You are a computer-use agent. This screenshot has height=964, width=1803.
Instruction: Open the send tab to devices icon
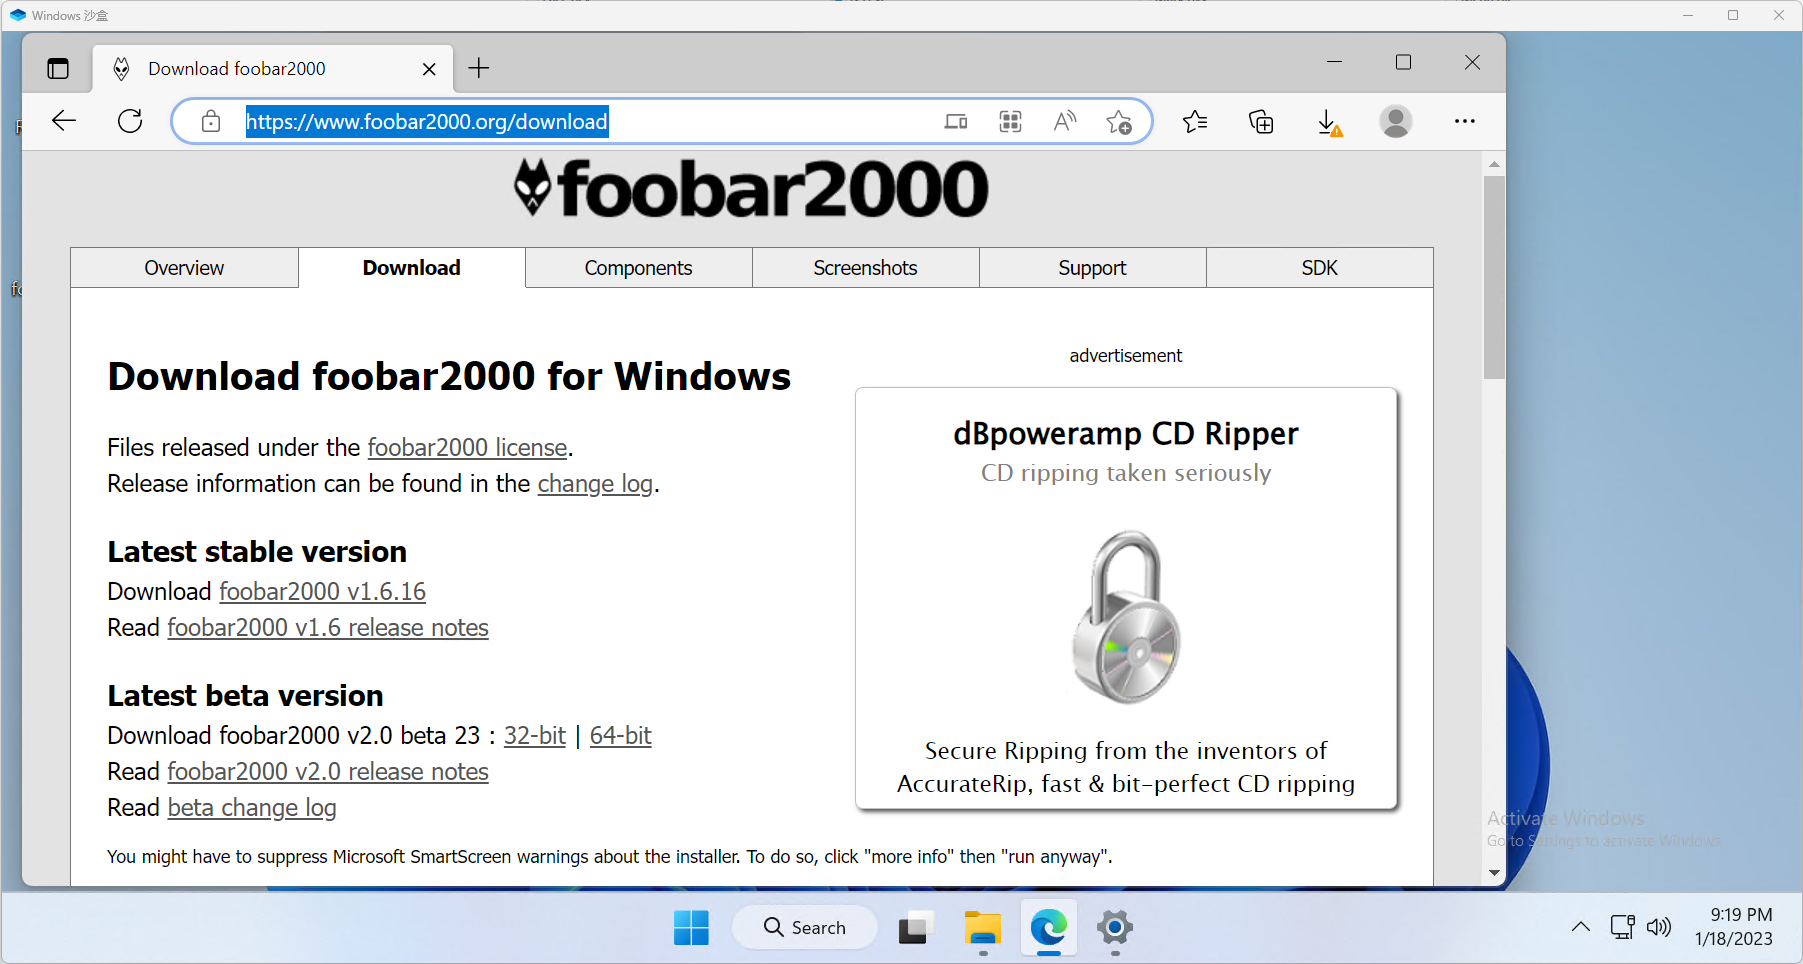[x=956, y=122]
